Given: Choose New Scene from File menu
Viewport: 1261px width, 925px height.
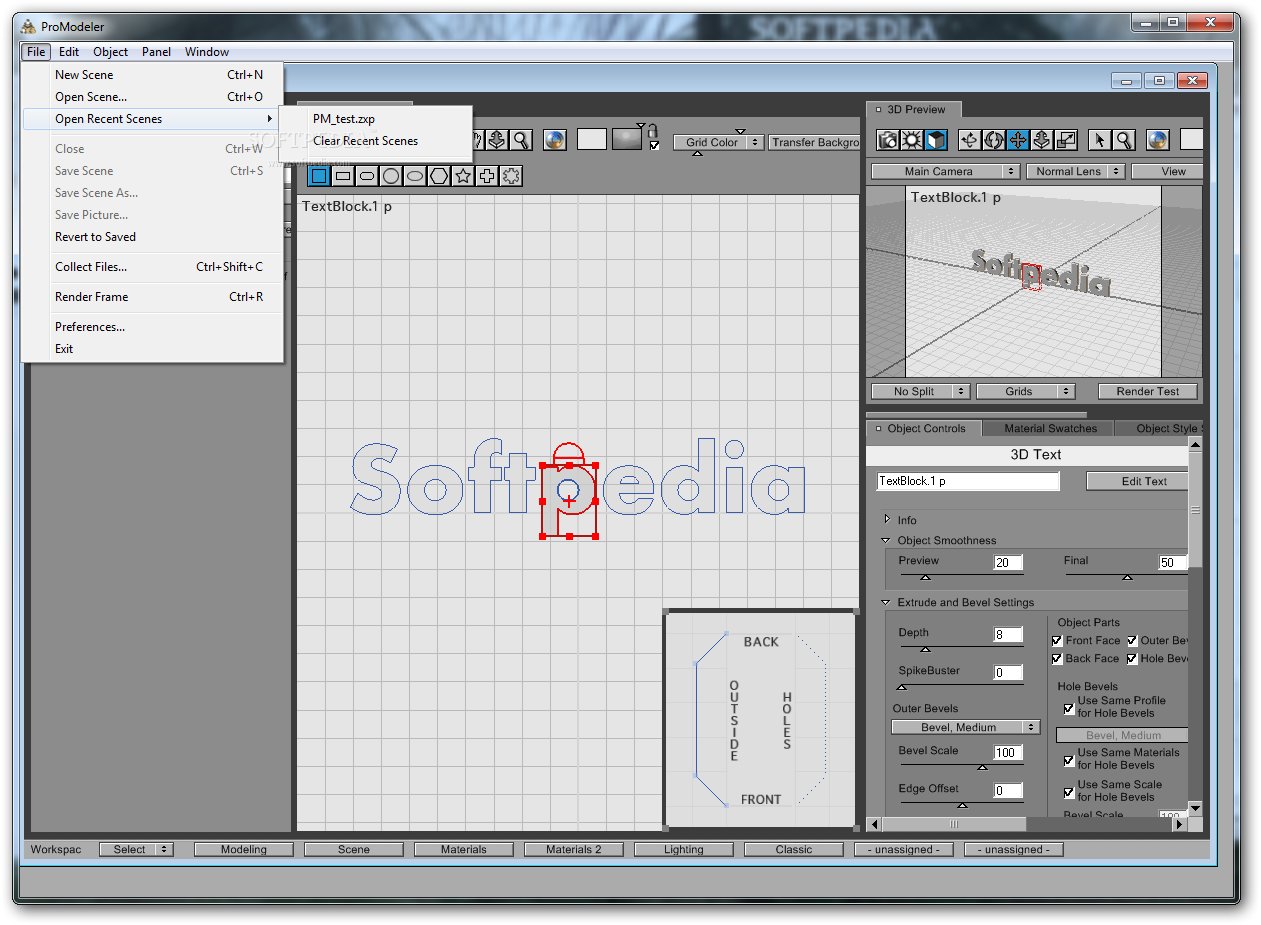Looking at the screenshot, I should click(153, 75).
